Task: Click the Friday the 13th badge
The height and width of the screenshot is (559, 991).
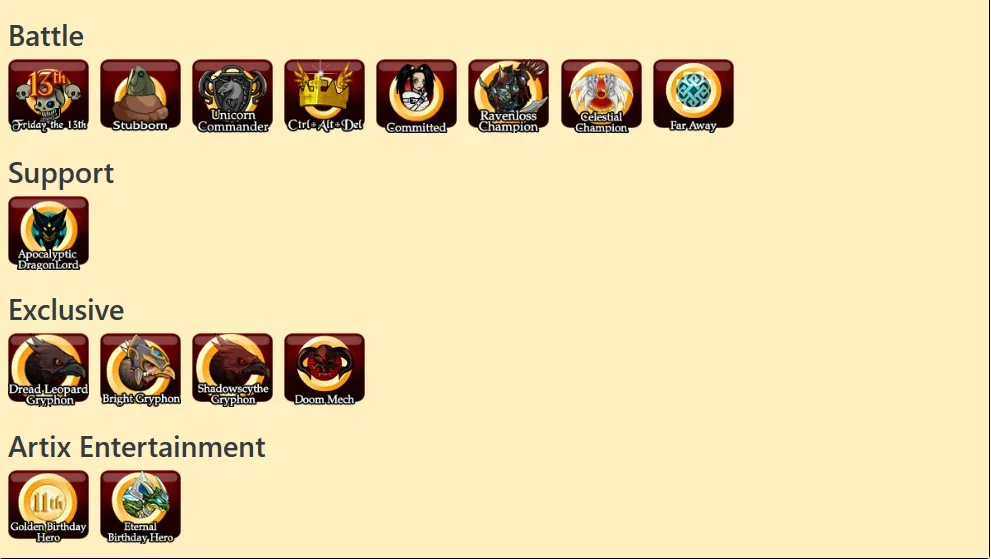Action: coord(49,96)
